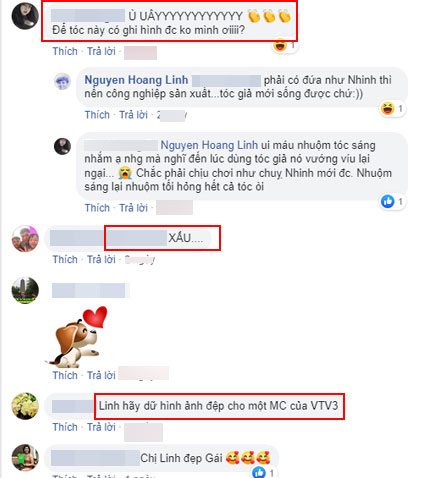Click Thích under the 'XẤU....' comment
The width and height of the screenshot is (436, 478).
65,259
